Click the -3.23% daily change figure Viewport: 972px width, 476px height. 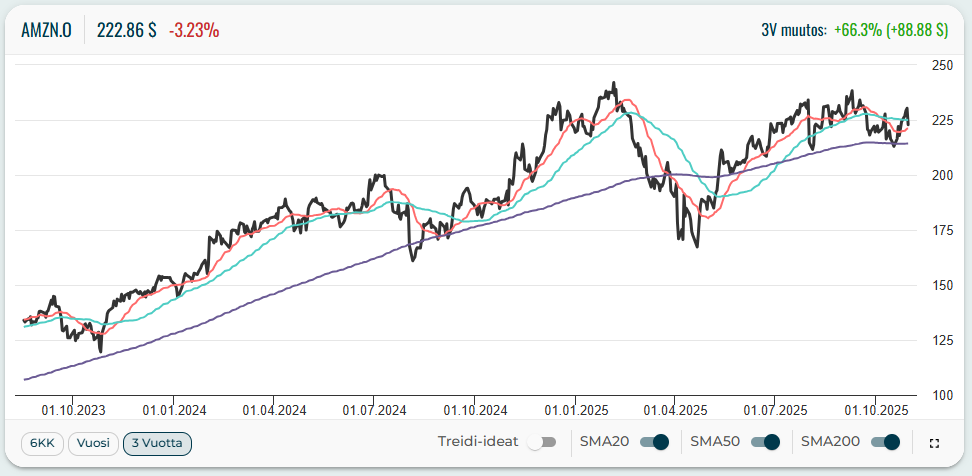point(194,30)
